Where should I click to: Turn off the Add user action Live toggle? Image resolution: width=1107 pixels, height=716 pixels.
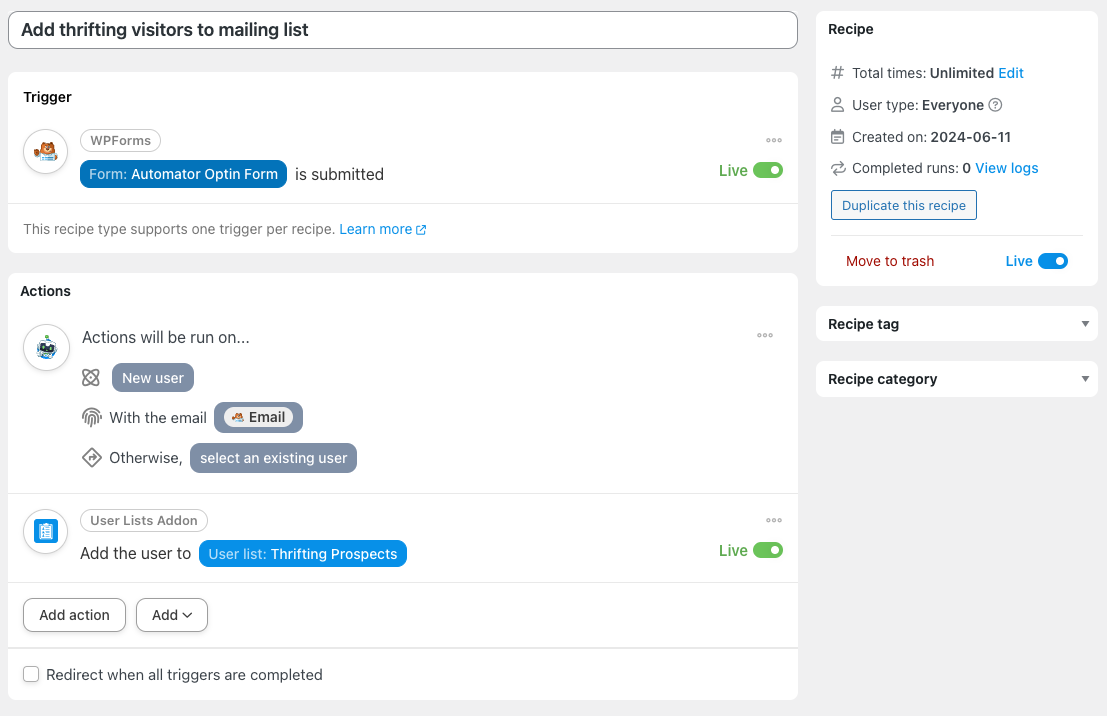click(x=767, y=550)
